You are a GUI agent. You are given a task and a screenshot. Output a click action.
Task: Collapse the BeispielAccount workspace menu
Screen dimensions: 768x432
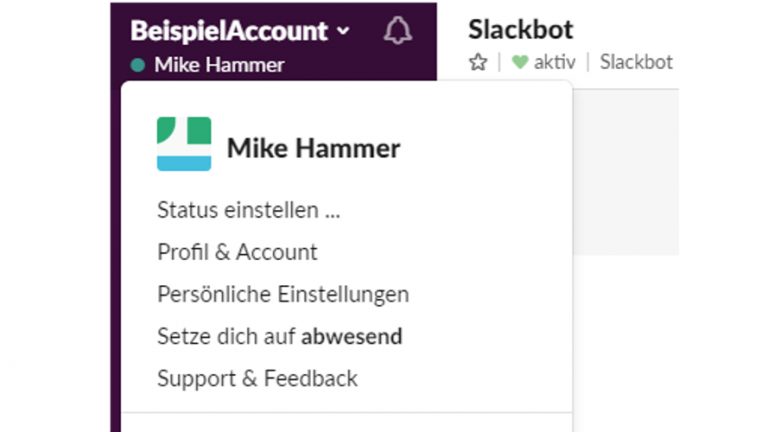click(229, 31)
